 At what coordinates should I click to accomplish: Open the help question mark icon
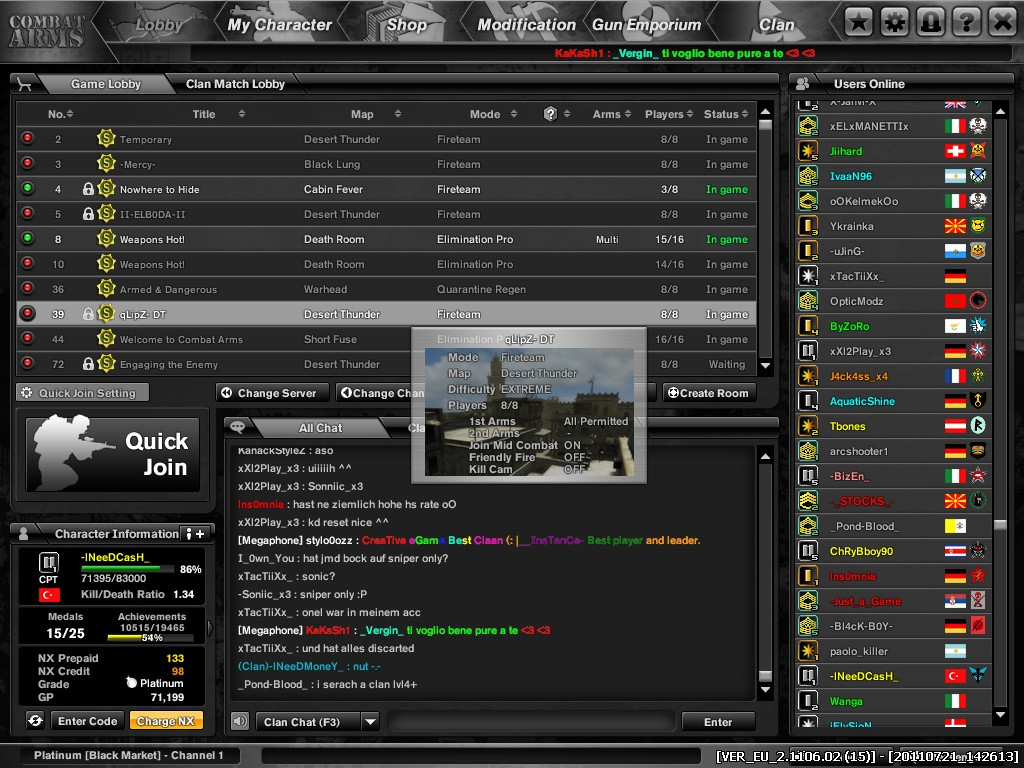tap(966, 22)
